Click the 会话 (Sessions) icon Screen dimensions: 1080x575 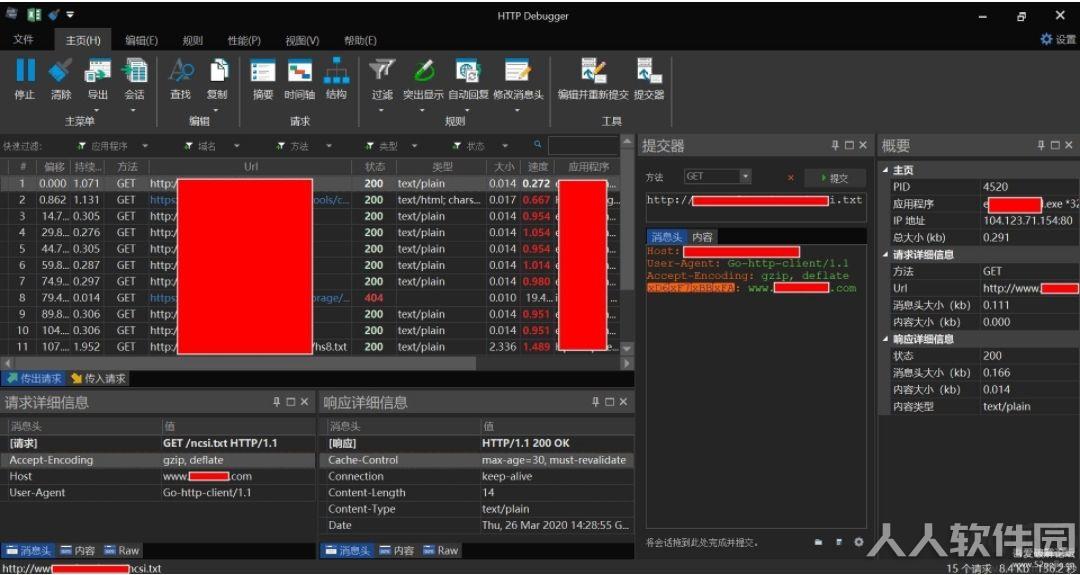pos(134,70)
